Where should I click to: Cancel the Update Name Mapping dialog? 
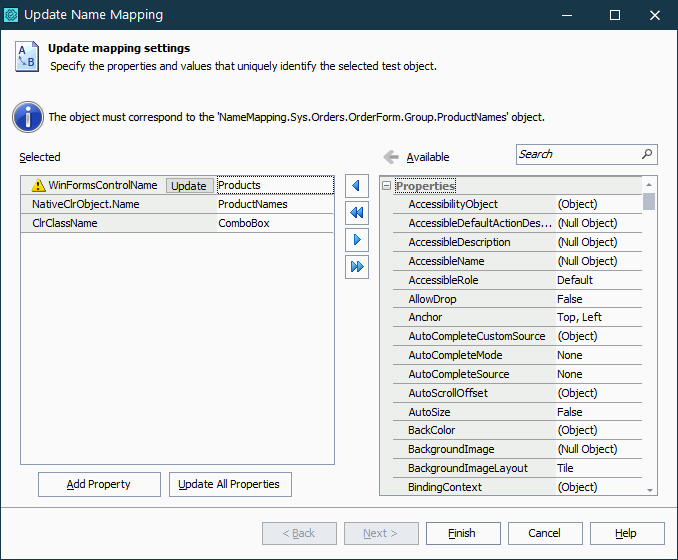pos(545,533)
